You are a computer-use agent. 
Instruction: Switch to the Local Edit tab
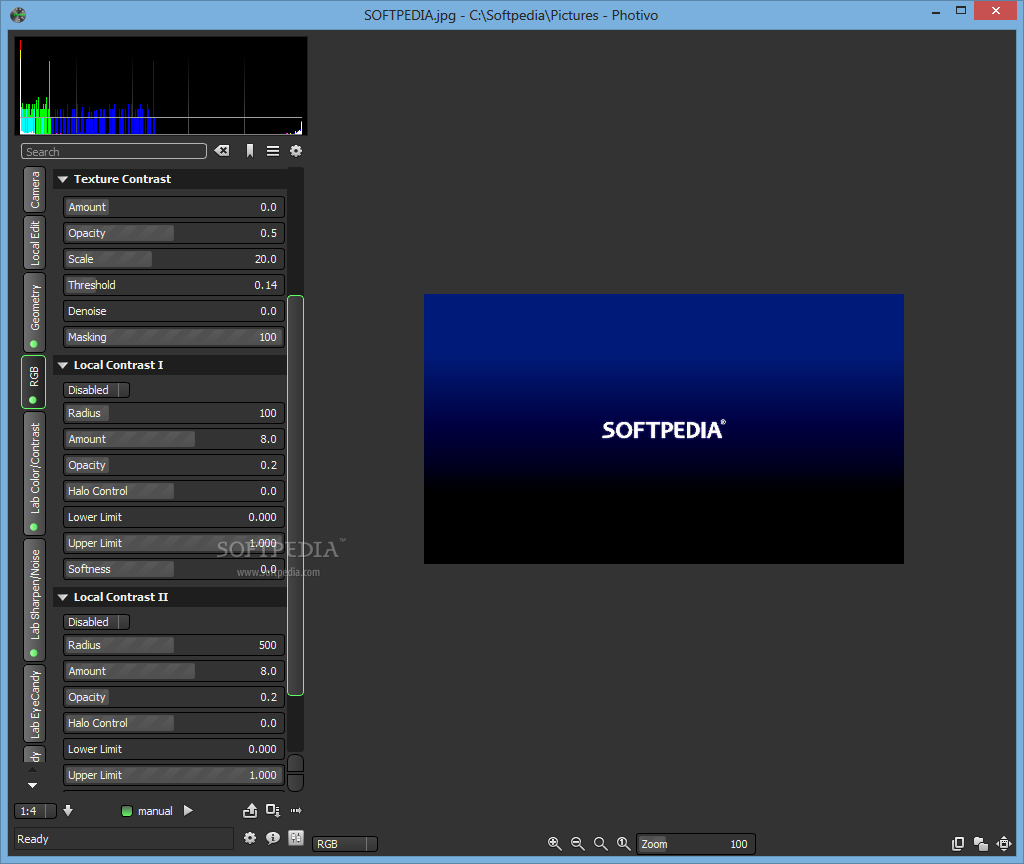click(35, 242)
